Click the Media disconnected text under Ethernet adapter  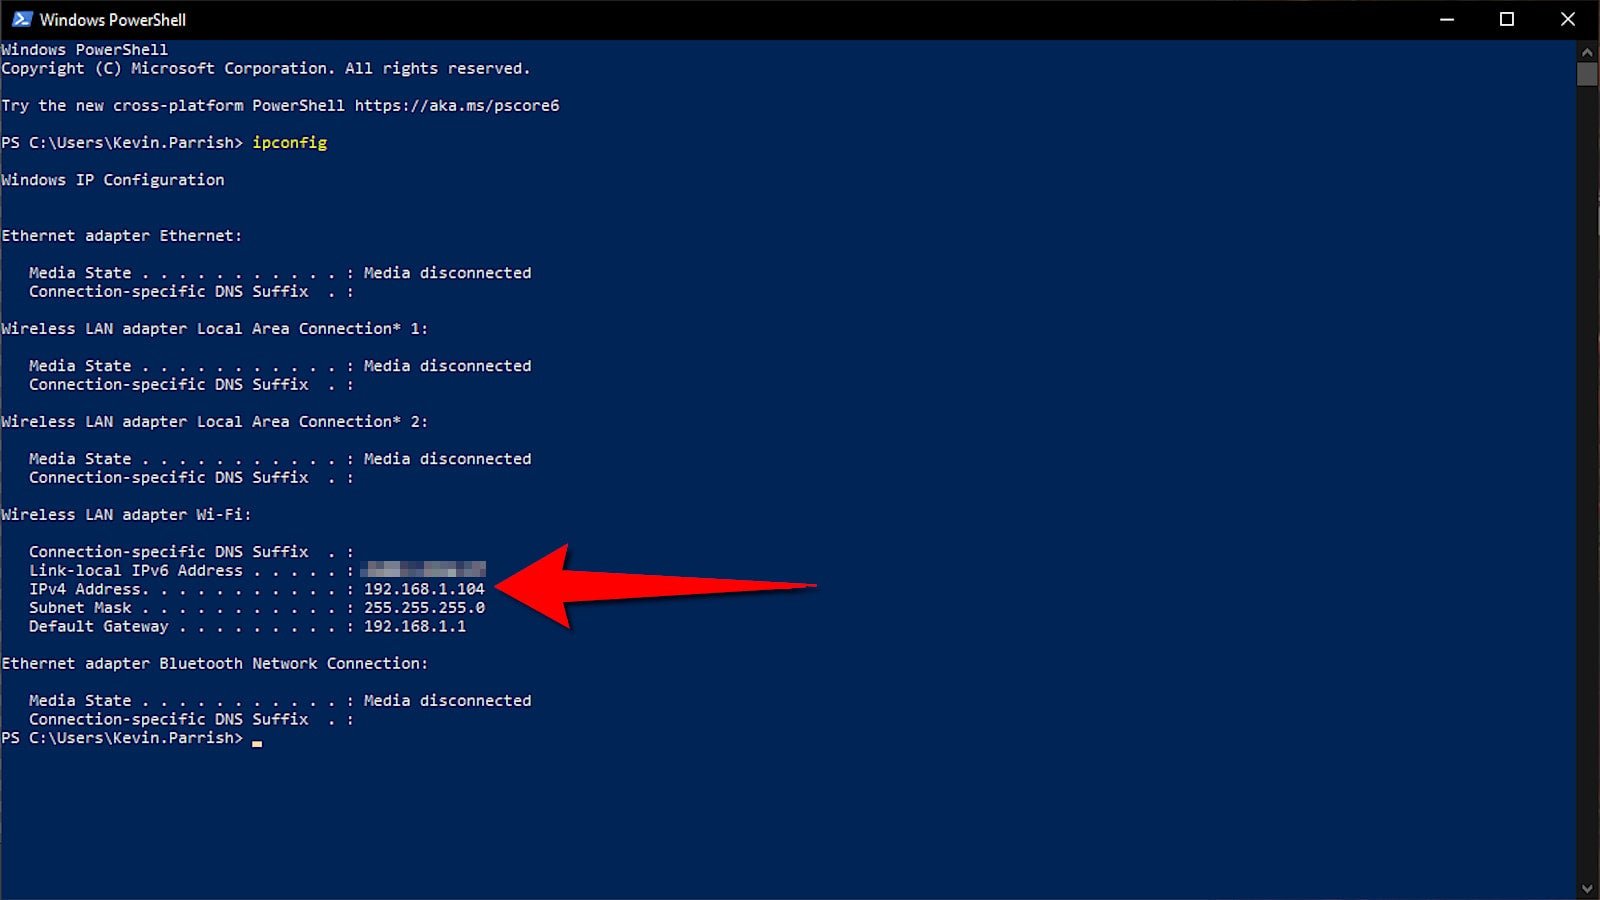click(447, 272)
